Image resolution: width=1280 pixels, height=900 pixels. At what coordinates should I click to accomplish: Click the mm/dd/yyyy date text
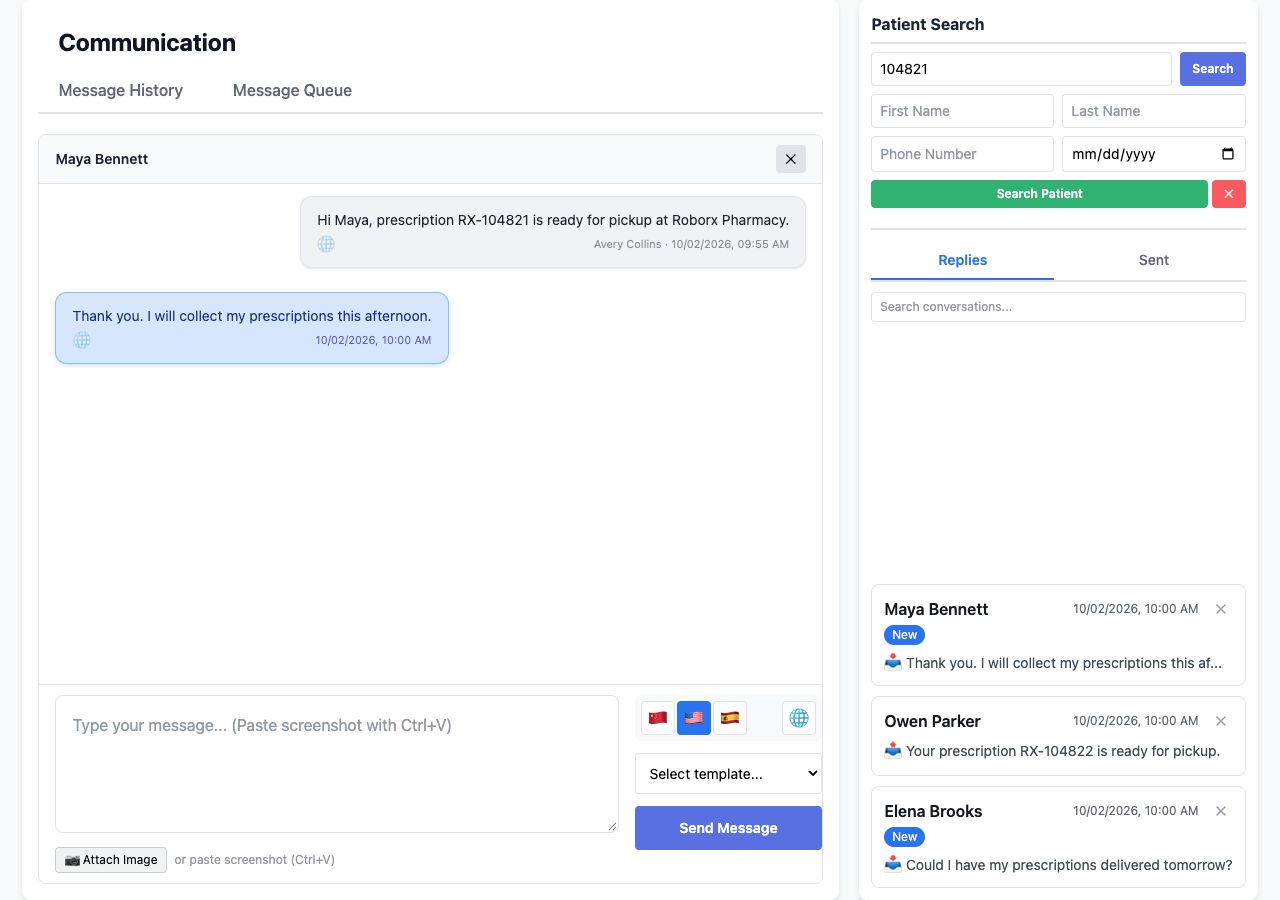pos(1113,154)
